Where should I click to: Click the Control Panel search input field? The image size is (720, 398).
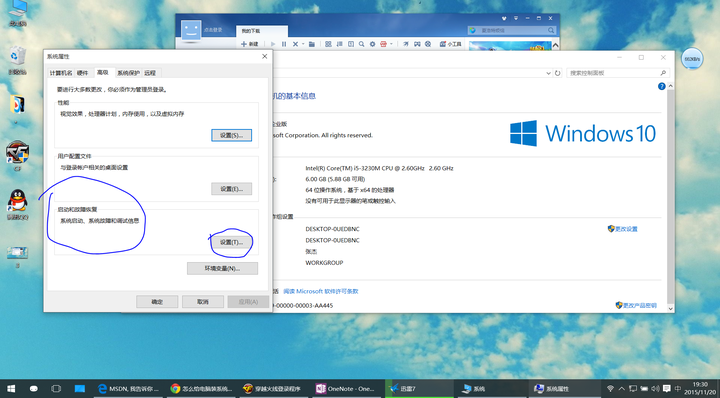(x=618, y=73)
